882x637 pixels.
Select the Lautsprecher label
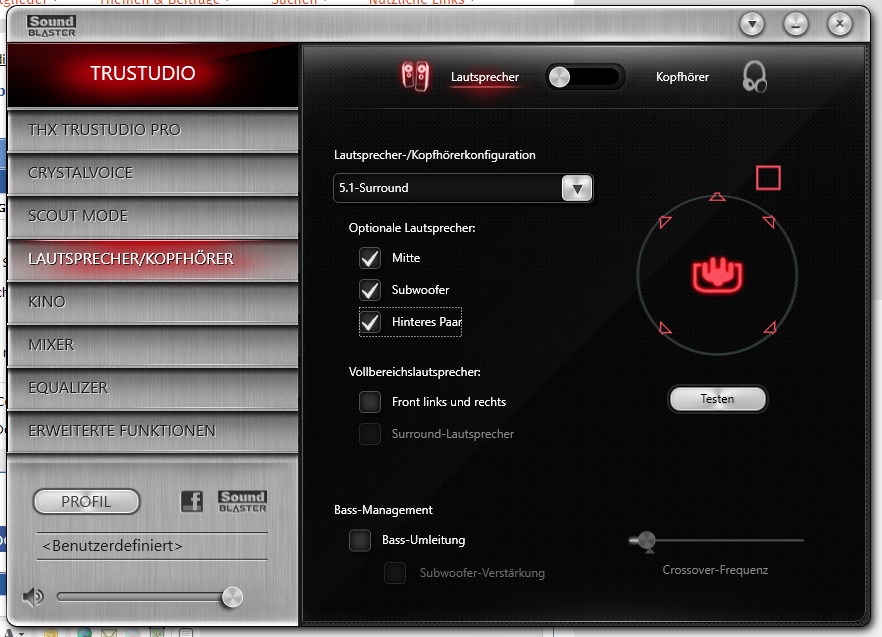(485, 77)
